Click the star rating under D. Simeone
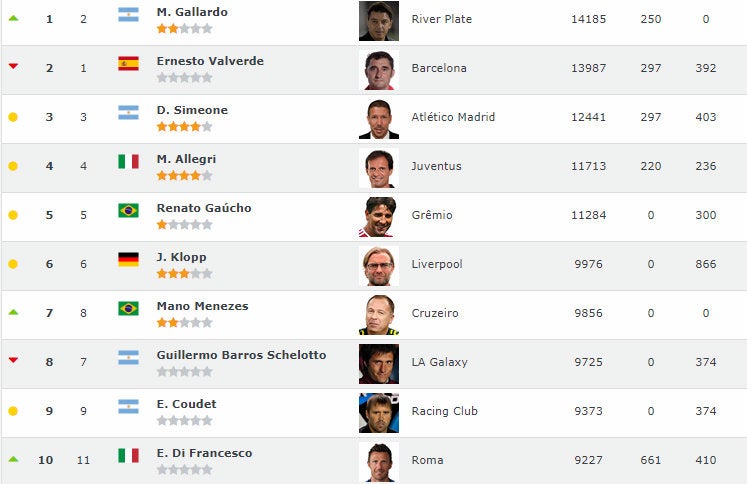This screenshot has width=747, height=484. coord(184,127)
